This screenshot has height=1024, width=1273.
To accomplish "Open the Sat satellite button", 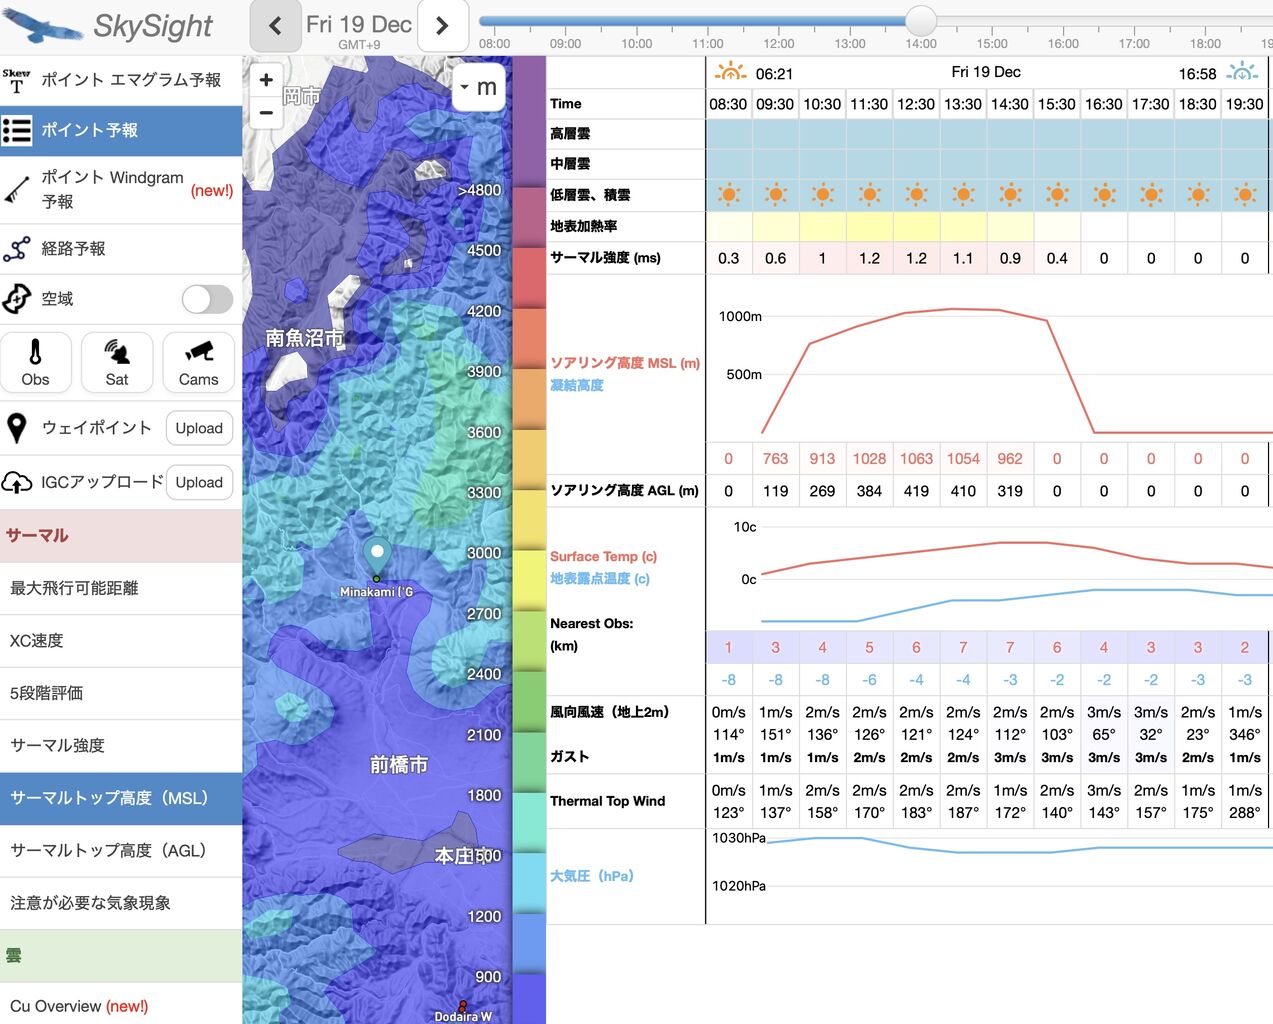I will tap(117, 362).
